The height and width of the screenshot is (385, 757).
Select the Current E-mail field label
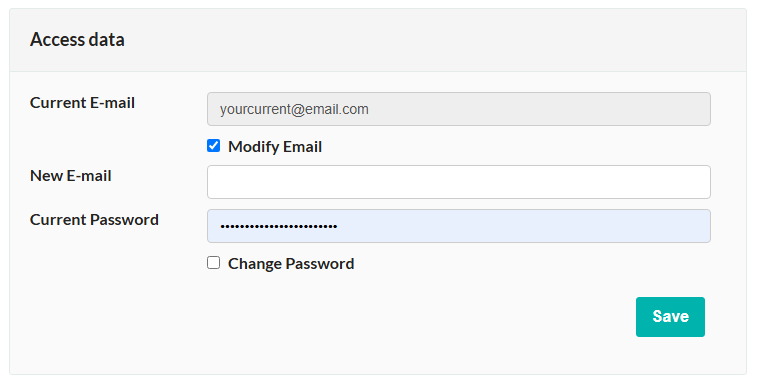coord(83,102)
